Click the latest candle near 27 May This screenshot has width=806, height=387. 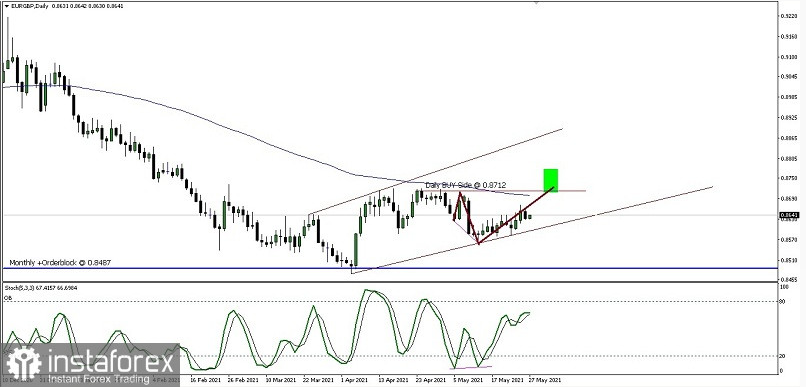click(x=530, y=216)
